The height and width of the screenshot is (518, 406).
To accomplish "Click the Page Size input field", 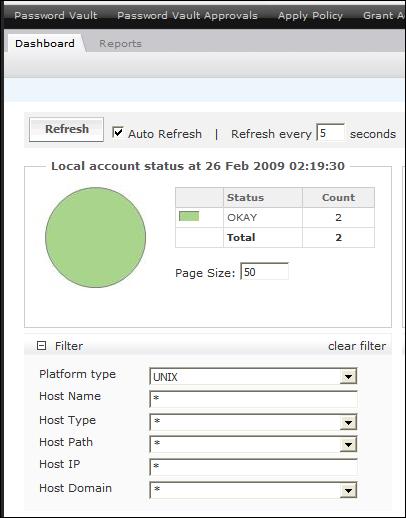I will point(265,271).
